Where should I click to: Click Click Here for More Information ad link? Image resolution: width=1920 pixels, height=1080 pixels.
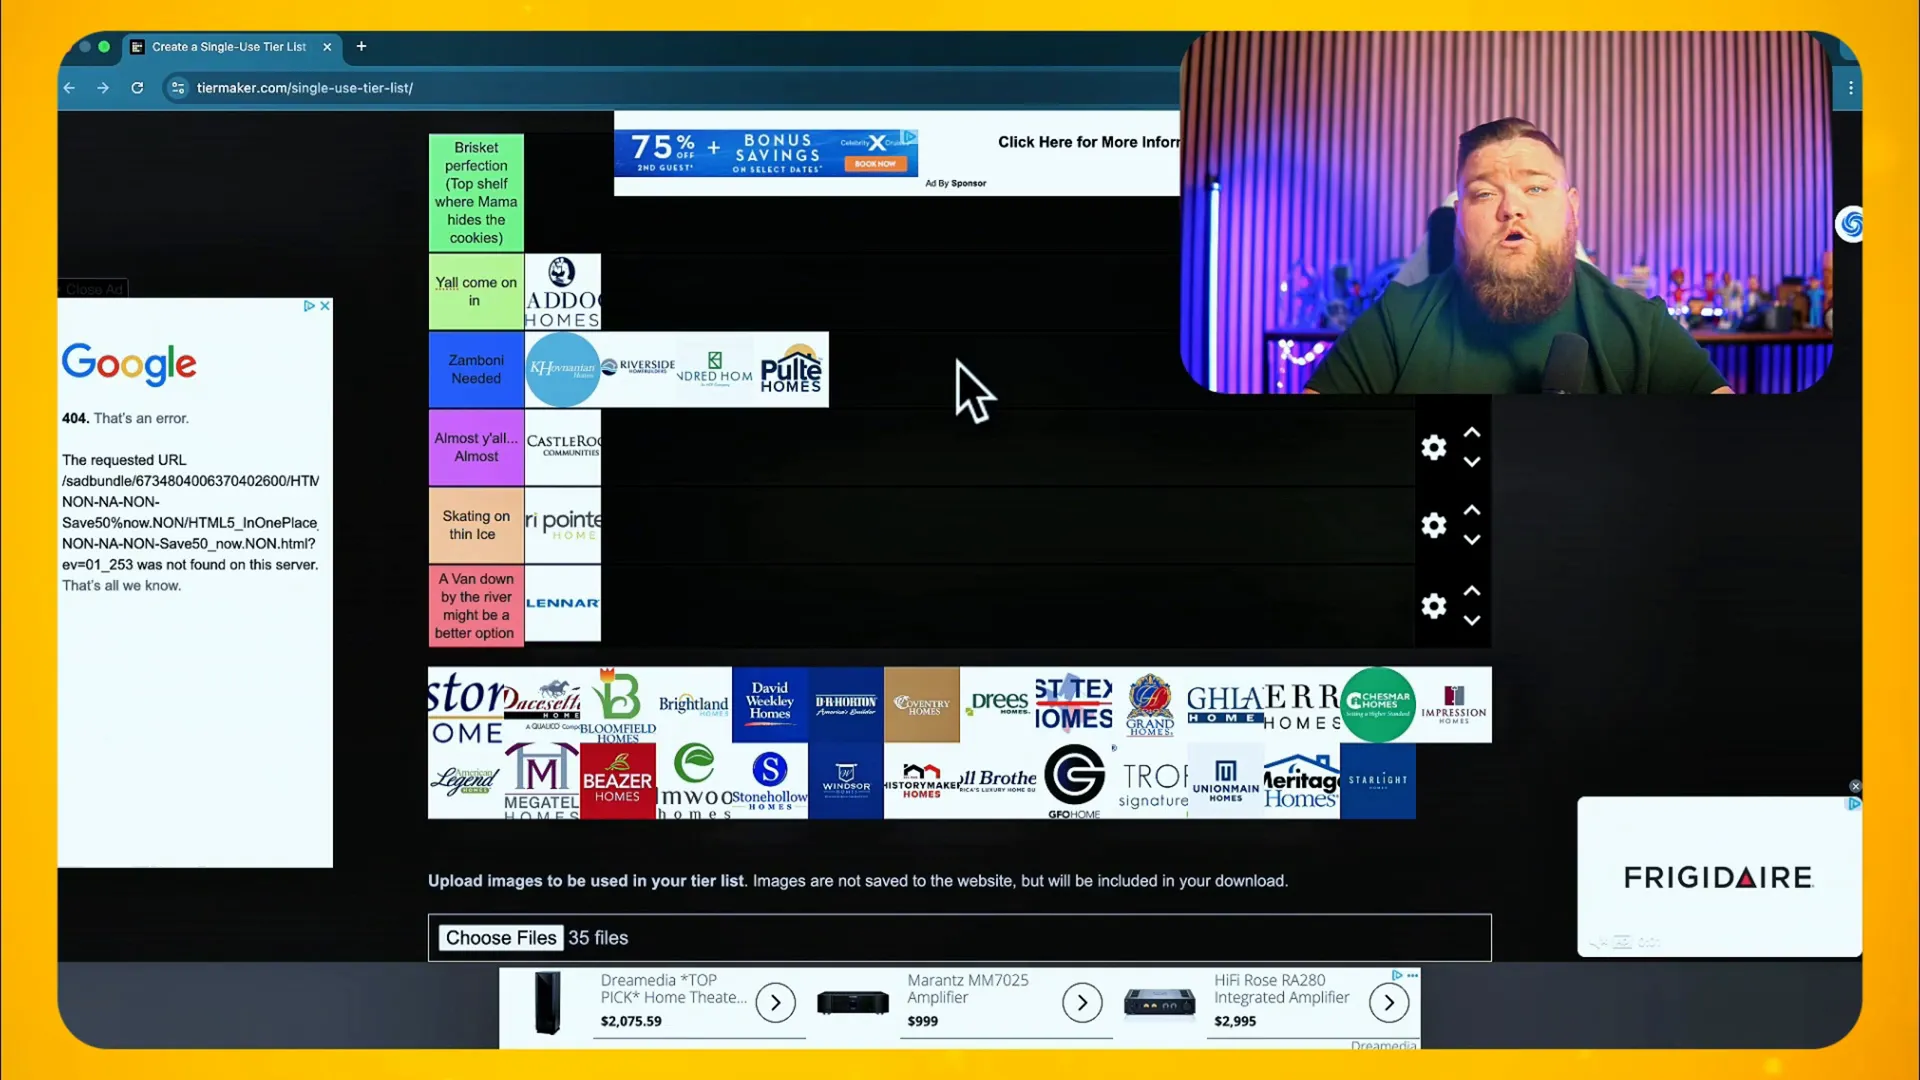[1088, 142]
